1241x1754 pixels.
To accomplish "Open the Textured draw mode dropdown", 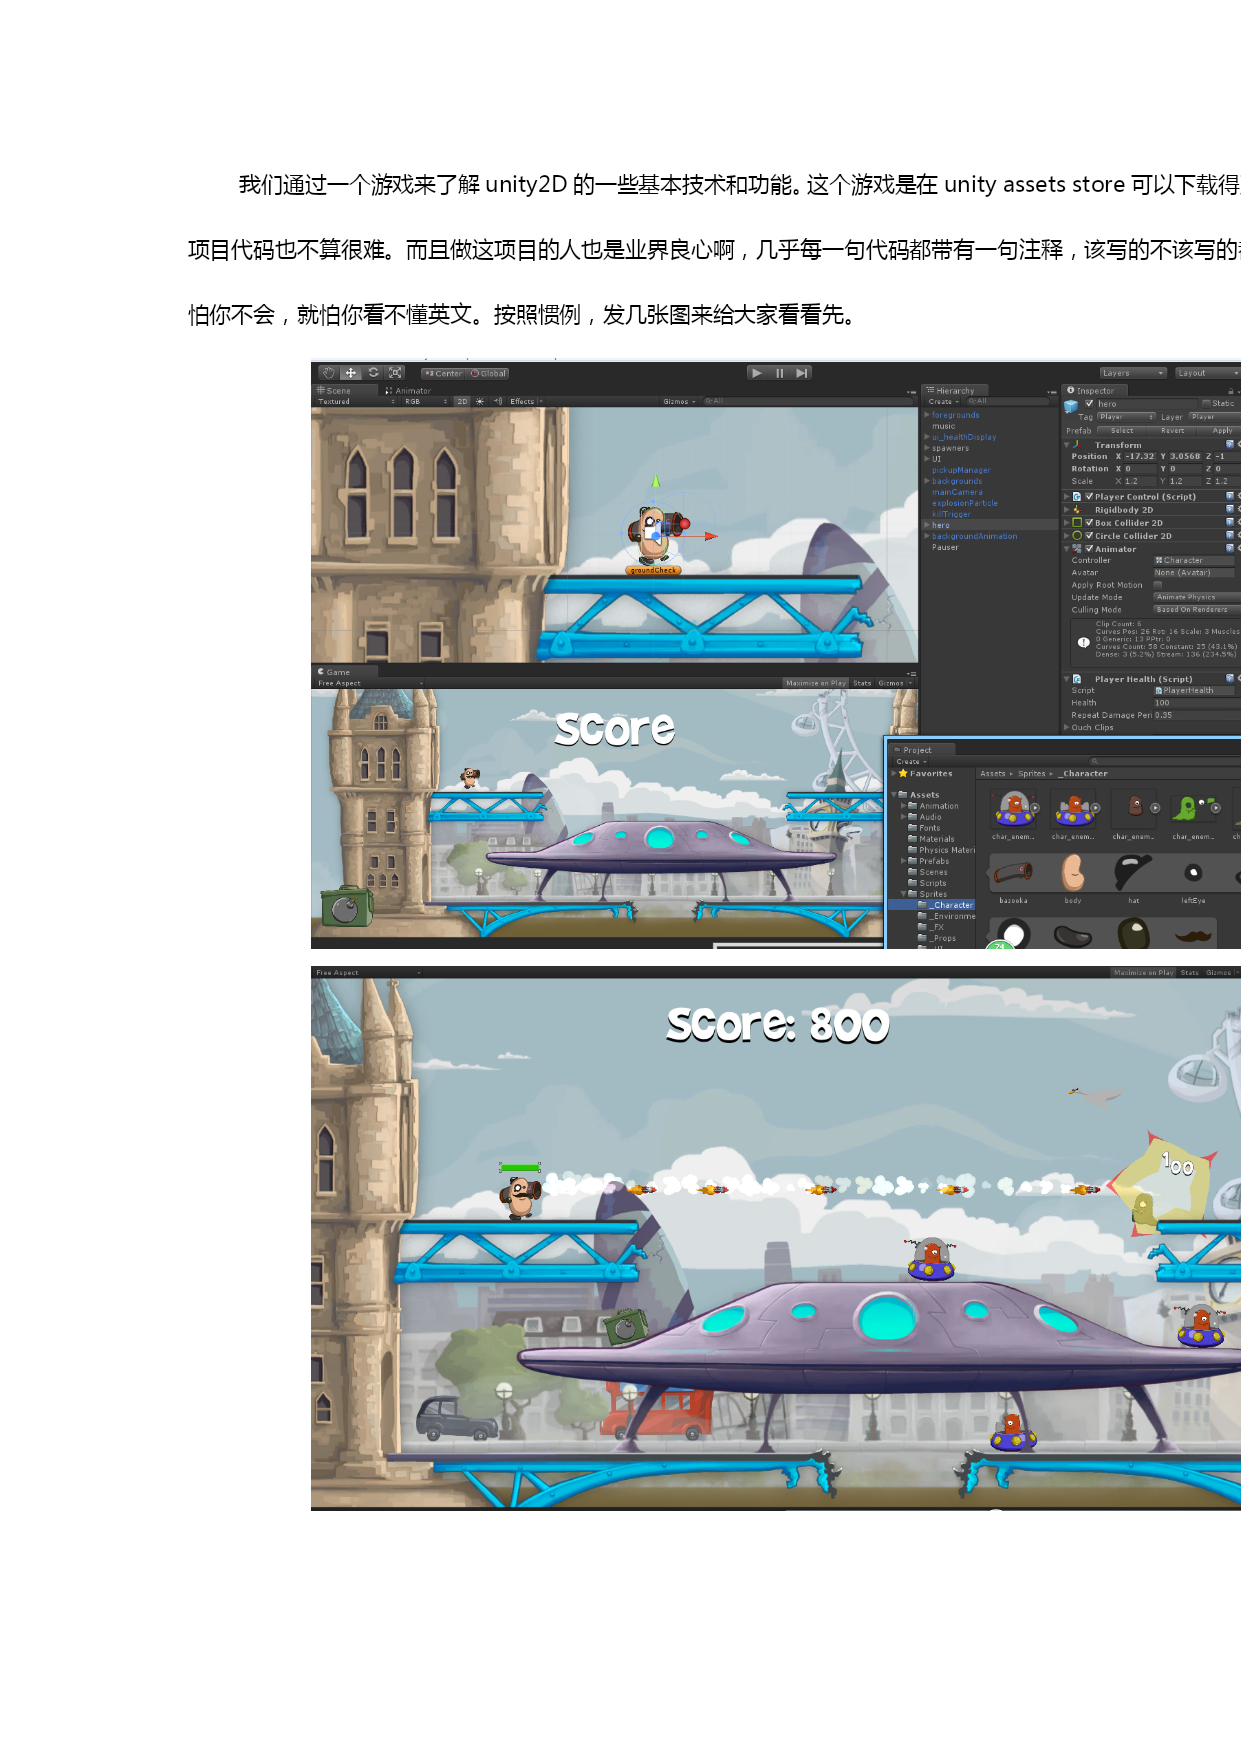I will point(356,402).
